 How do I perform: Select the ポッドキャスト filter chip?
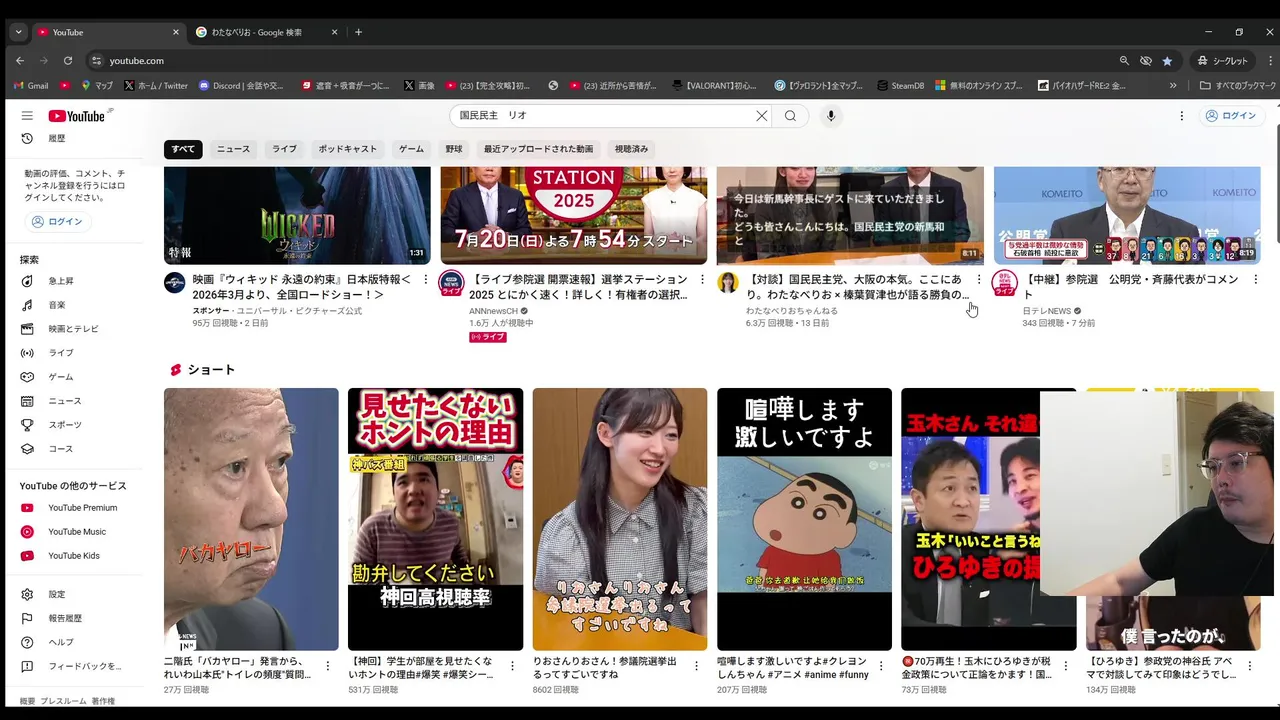pos(348,149)
